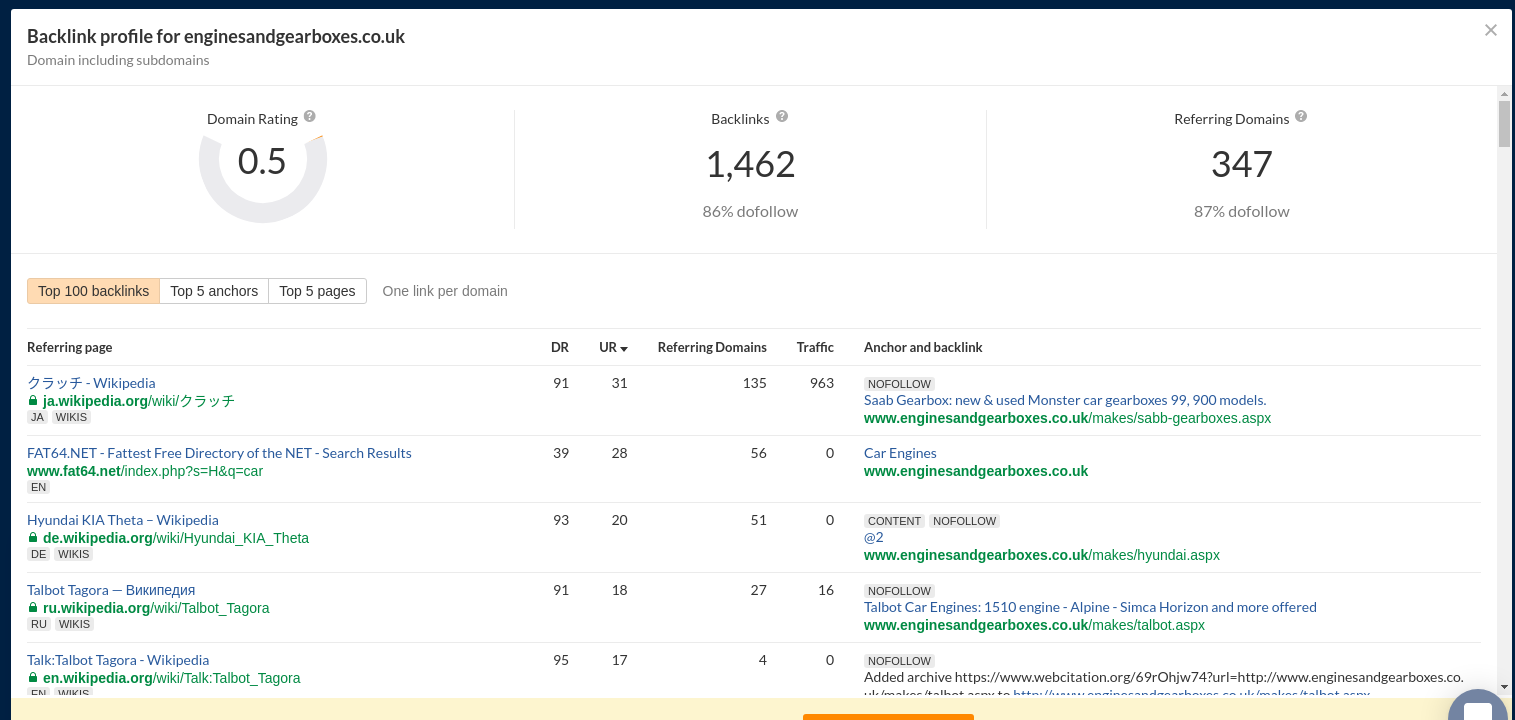The image size is (1515, 720).
Task: Click the Domain Rating help icon
Action: 310,117
